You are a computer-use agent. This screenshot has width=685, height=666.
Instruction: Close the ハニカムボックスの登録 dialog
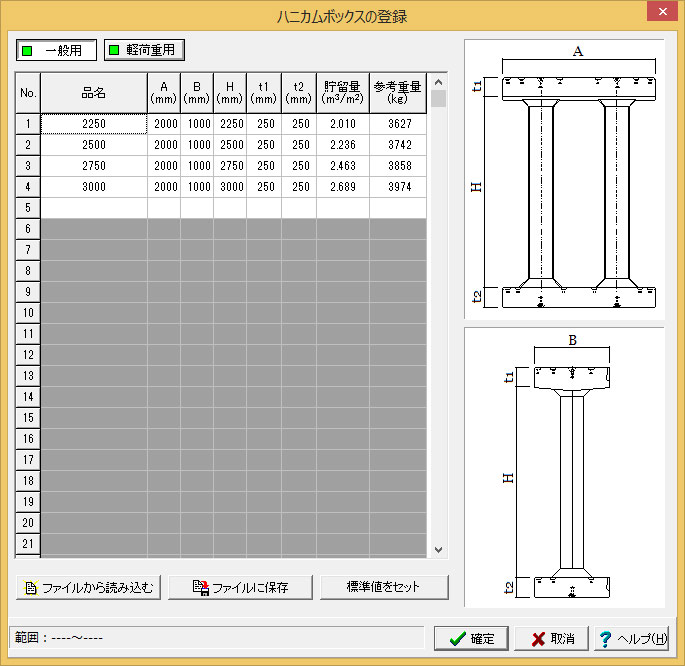coord(662,12)
